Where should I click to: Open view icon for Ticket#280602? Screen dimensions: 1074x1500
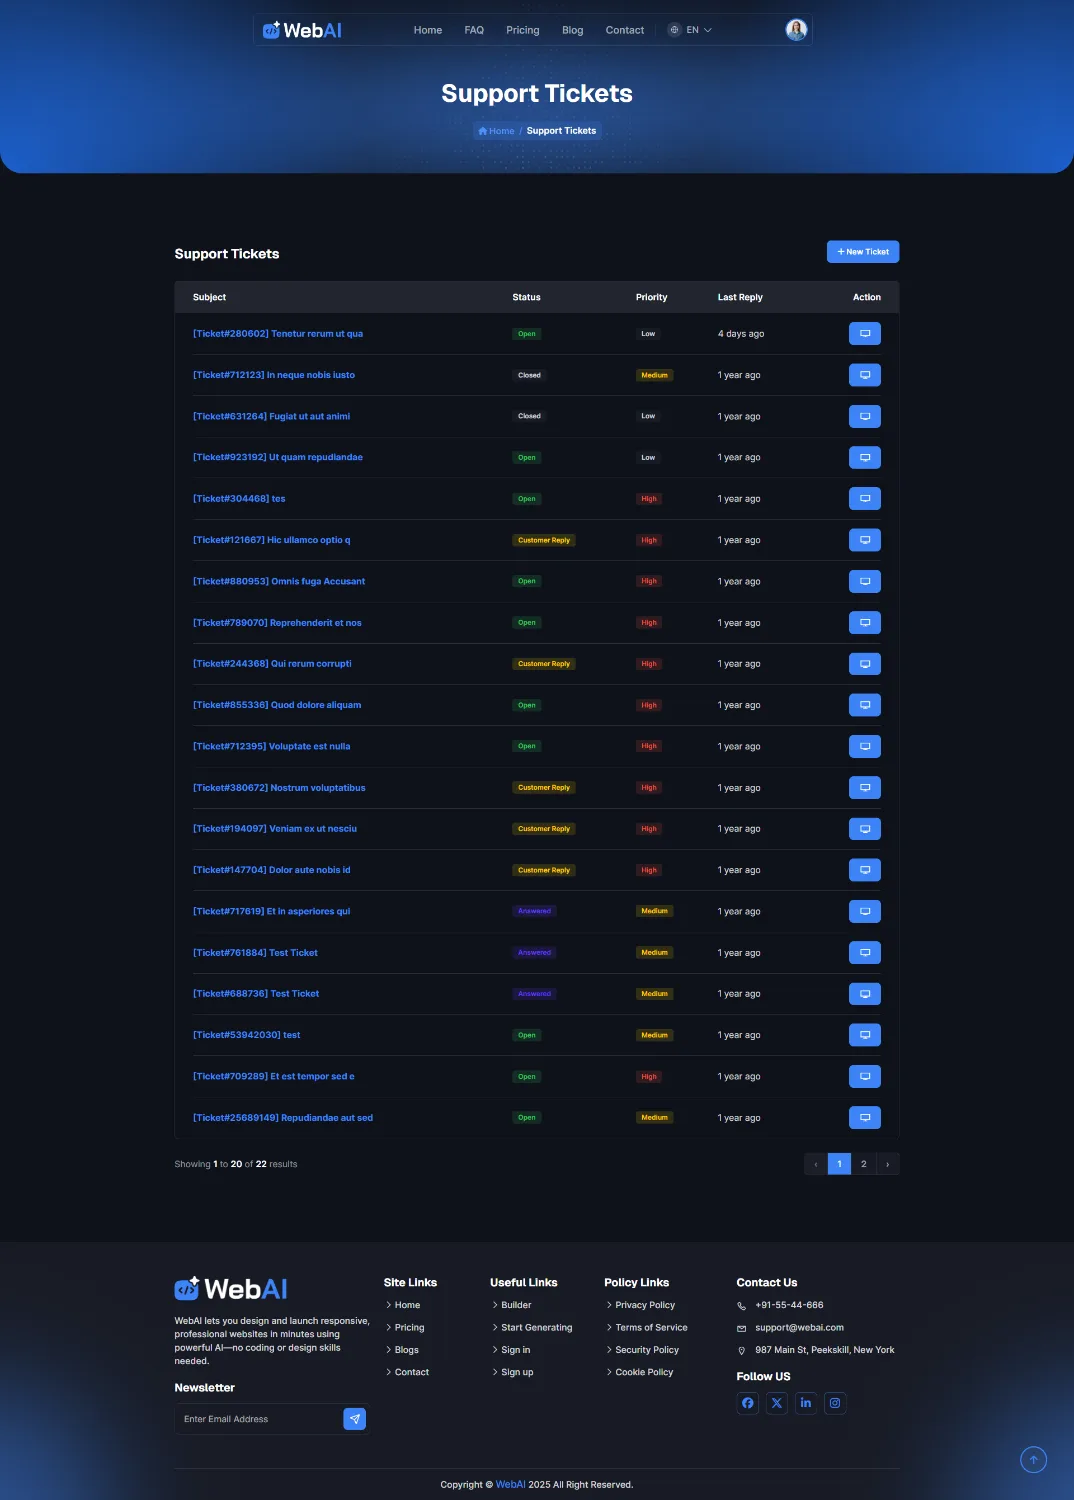[x=864, y=334]
